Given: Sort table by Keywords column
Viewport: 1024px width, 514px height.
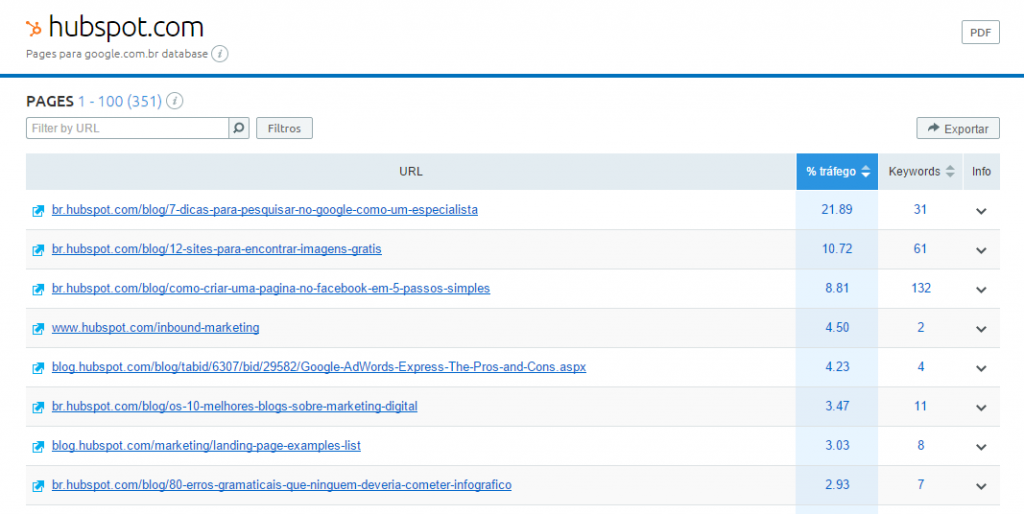Looking at the screenshot, I should pos(920,172).
